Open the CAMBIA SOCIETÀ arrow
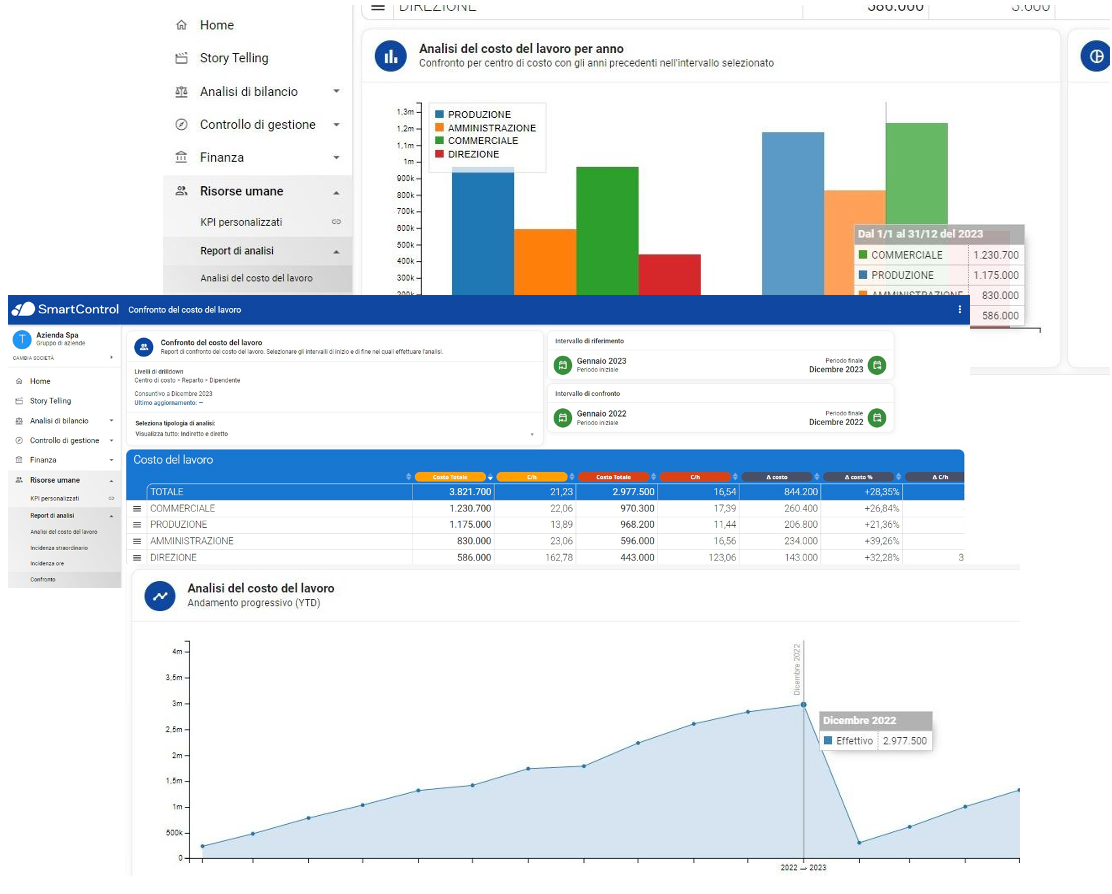The image size is (1112, 894). tap(111, 358)
